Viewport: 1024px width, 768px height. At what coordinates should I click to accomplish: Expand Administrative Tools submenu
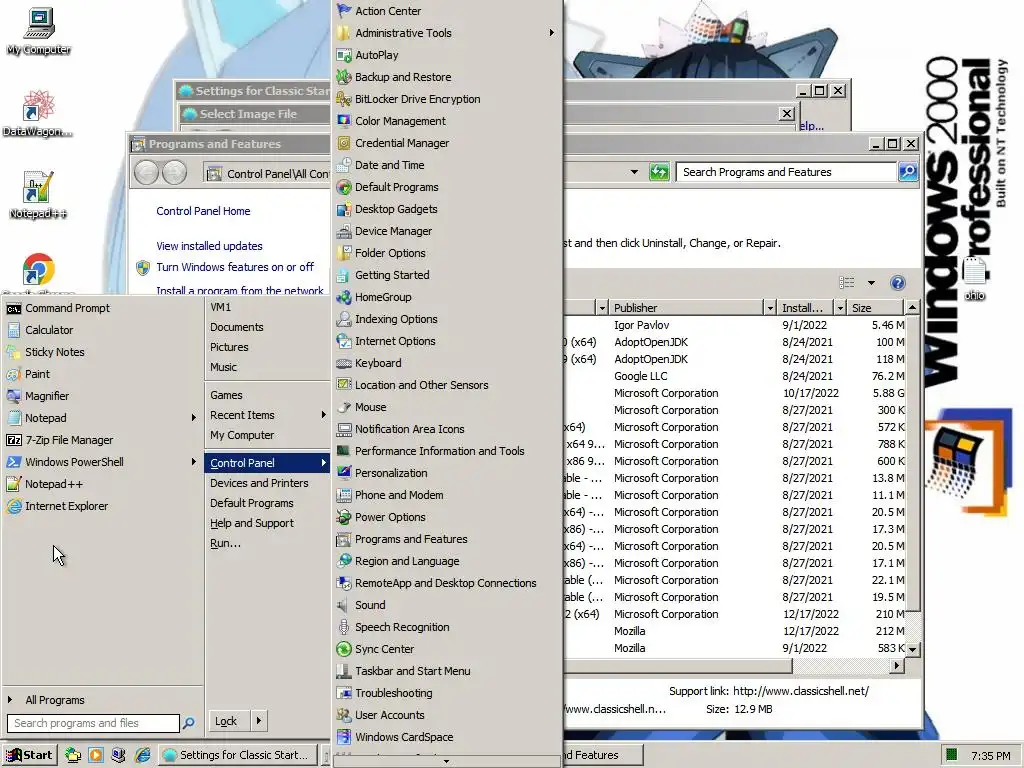pyautogui.click(x=552, y=33)
